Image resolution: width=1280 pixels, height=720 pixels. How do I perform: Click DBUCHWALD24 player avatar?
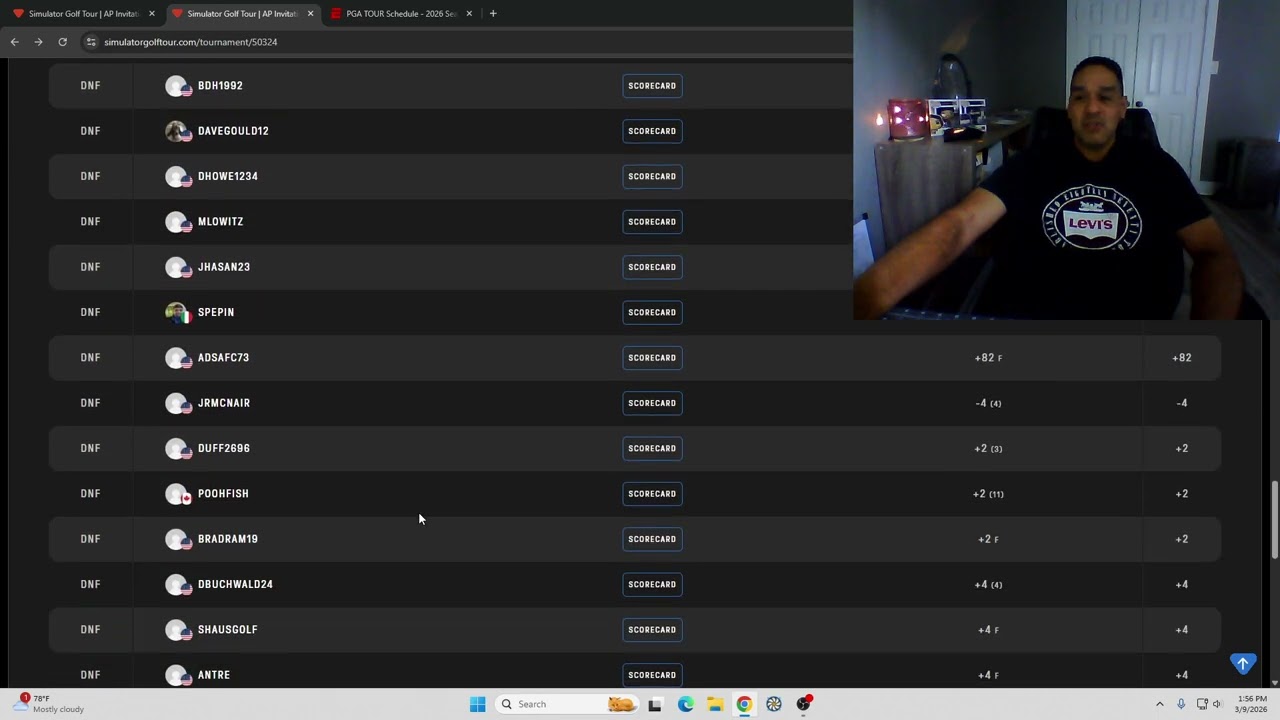(177, 584)
